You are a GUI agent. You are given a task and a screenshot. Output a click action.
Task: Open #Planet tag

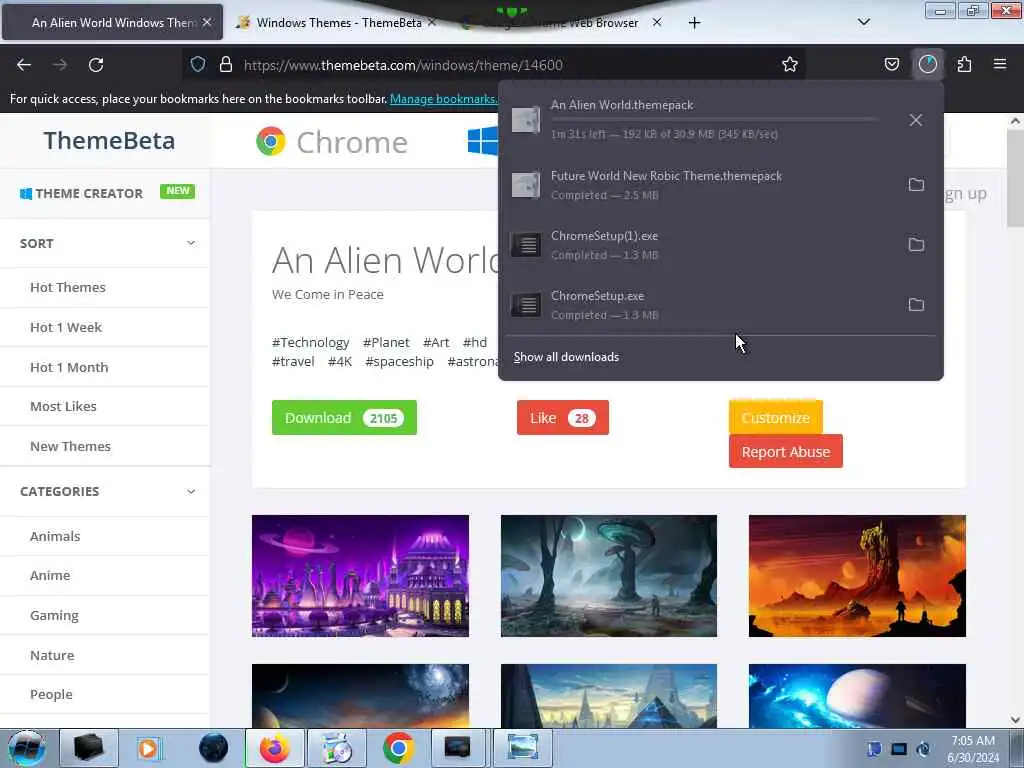click(x=386, y=342)
